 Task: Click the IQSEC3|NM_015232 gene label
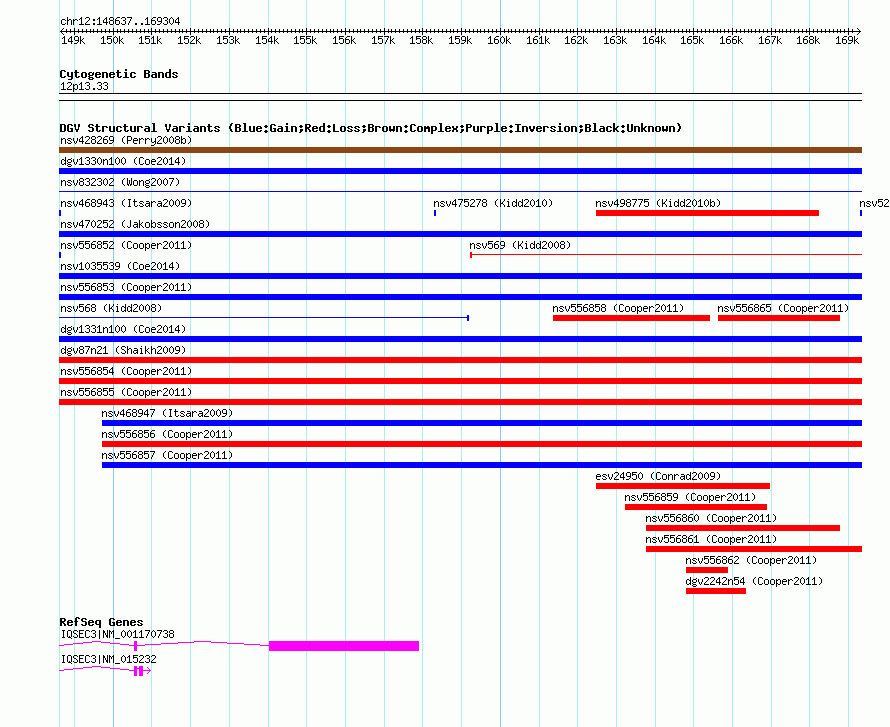pos(108,659)
